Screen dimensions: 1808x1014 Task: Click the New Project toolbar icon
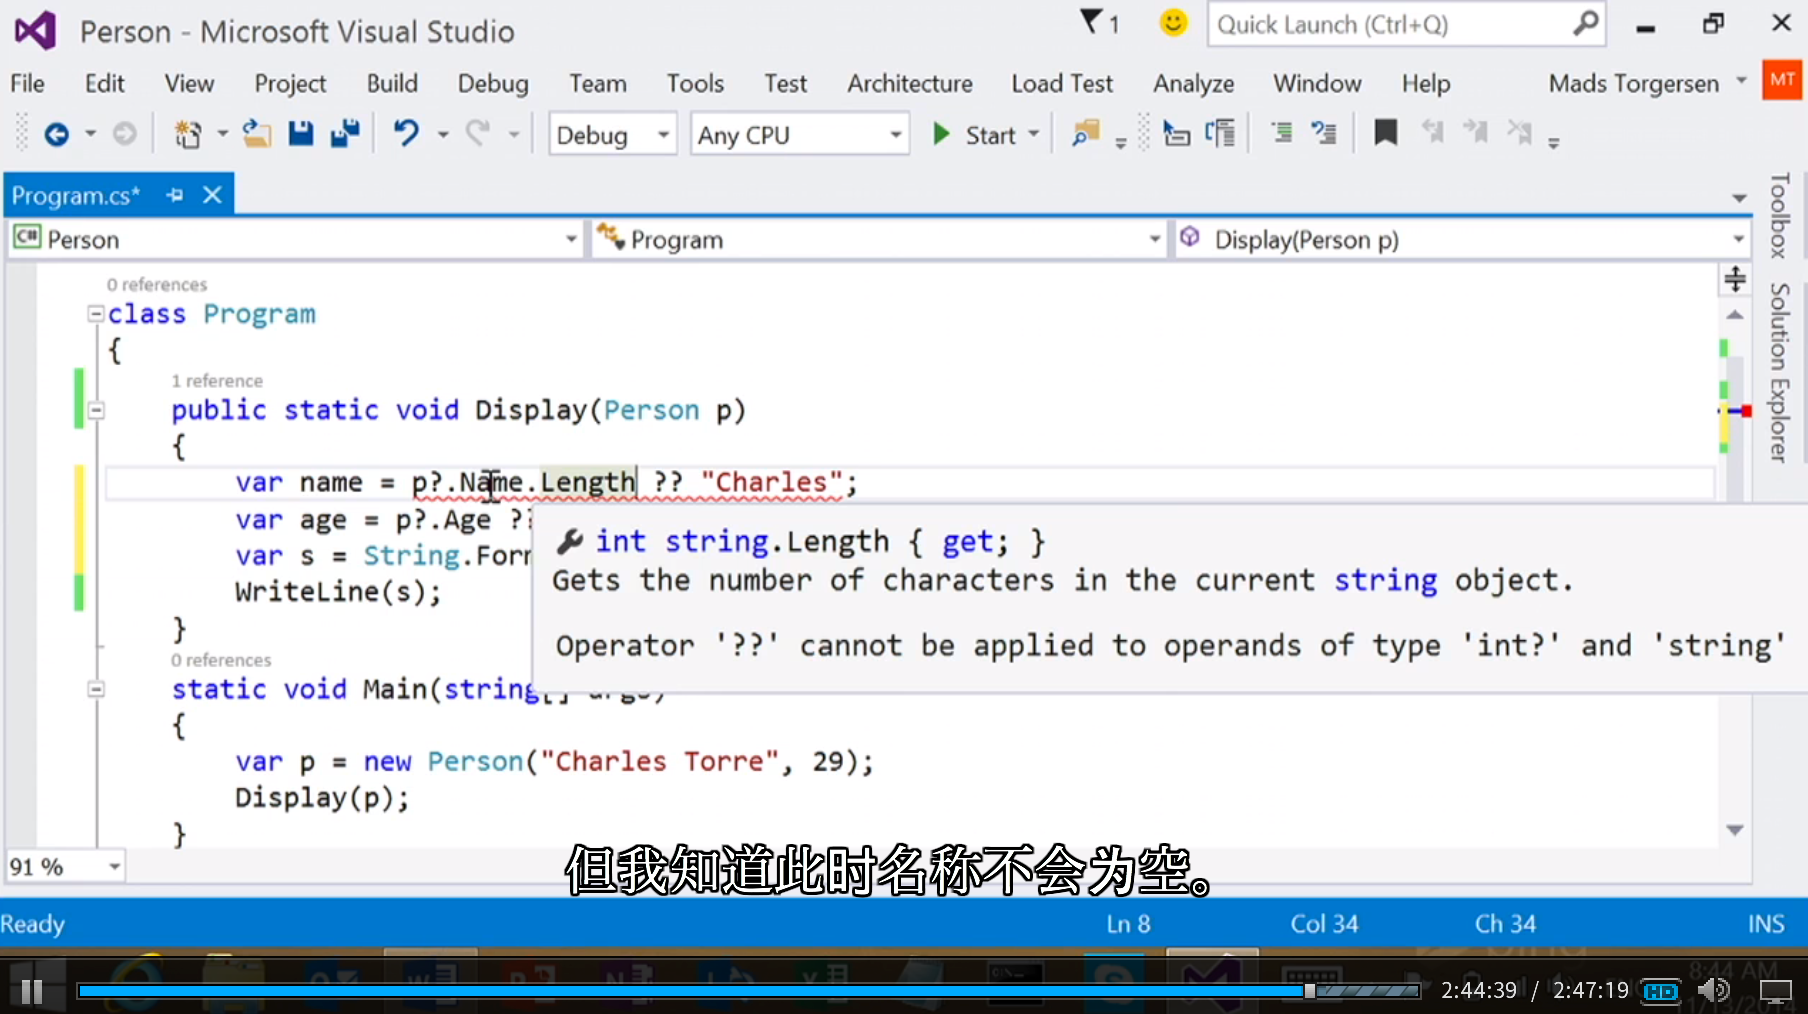[x=188, y=134]
